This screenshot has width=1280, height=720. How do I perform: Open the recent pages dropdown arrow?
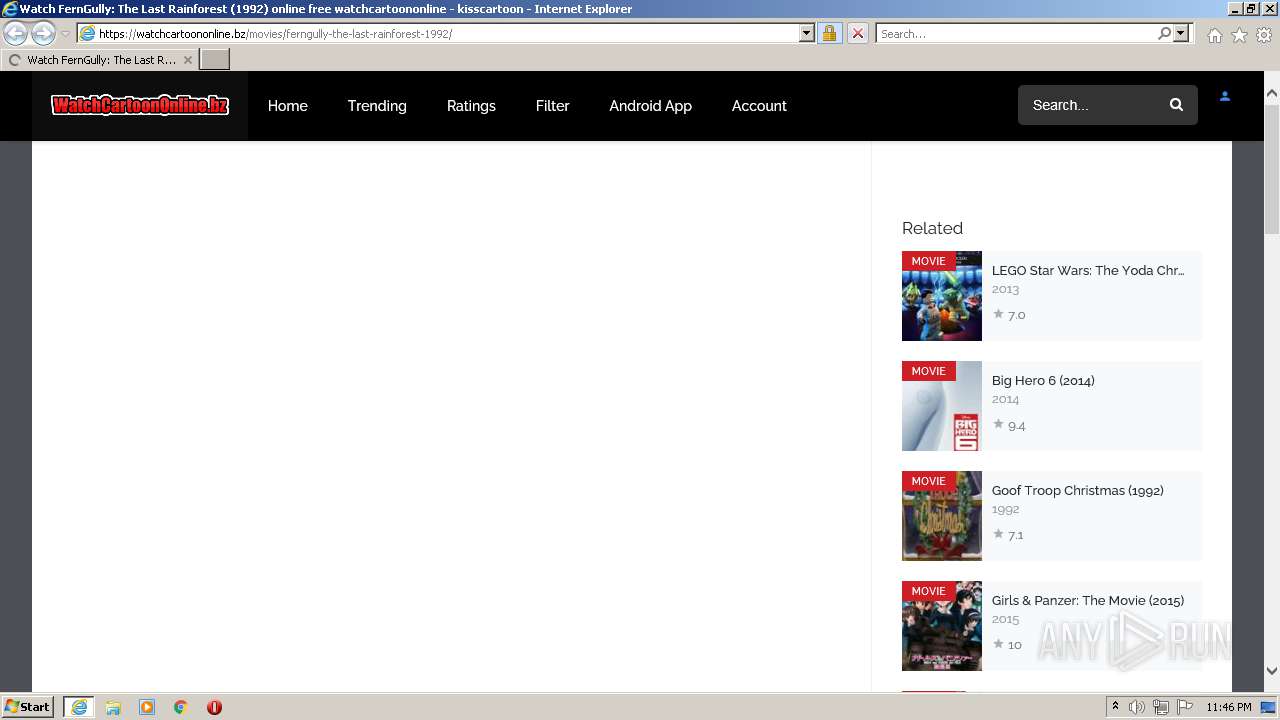(x=65, y=34)
